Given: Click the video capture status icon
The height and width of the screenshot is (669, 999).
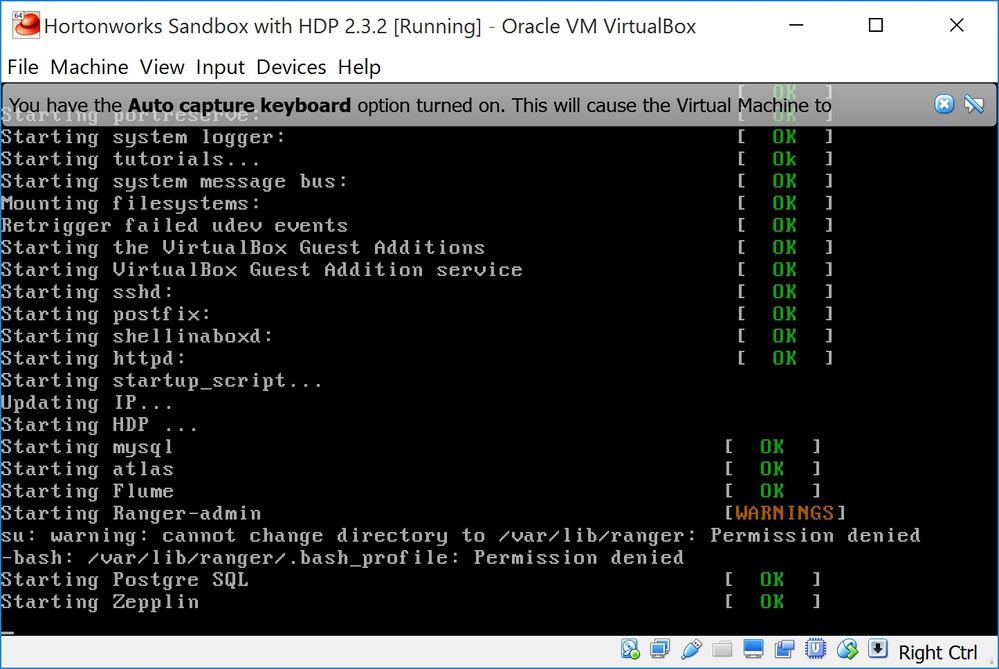Looking at the screenshot, I should 784,649.
